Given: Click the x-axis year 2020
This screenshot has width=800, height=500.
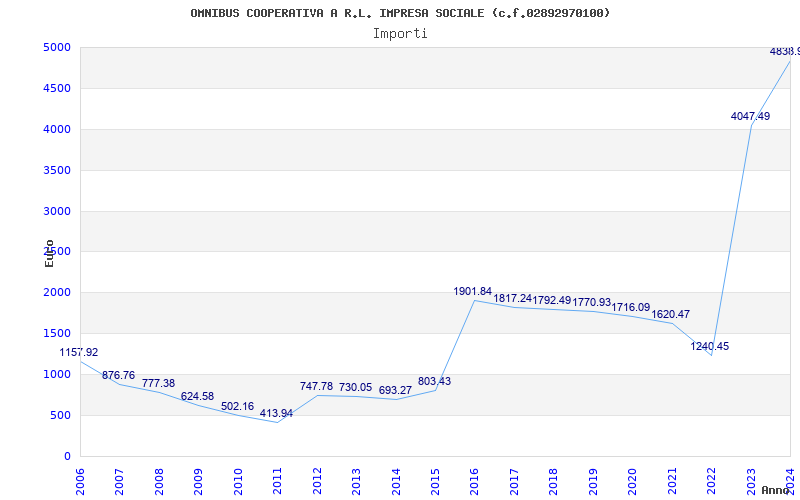Looking at the screenshot, I should coord(633,482).
